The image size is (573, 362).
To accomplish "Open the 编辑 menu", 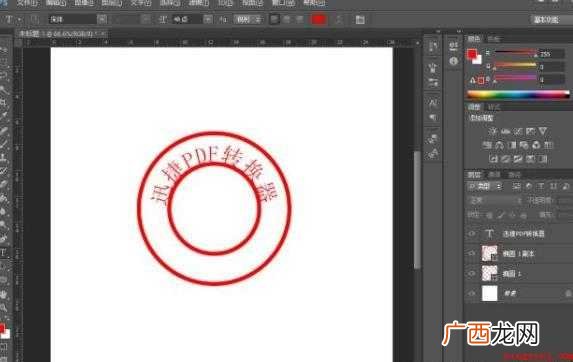I will [56, 3].
